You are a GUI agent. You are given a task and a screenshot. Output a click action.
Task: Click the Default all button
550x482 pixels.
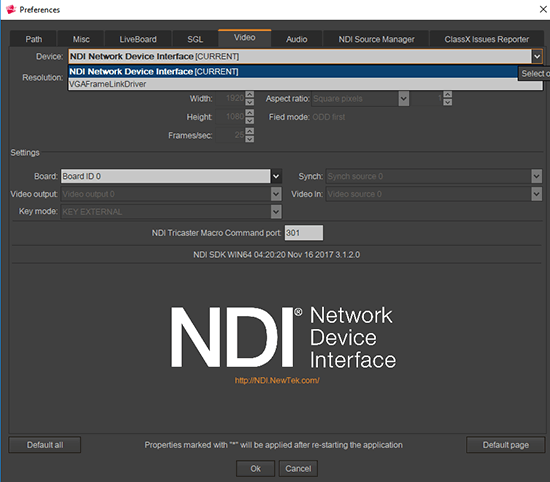coord(45,445)
